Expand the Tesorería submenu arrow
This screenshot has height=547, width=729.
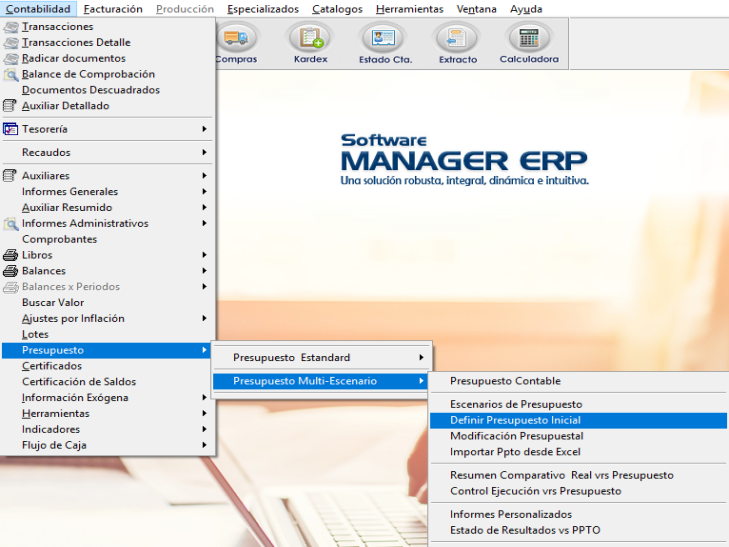205,129
